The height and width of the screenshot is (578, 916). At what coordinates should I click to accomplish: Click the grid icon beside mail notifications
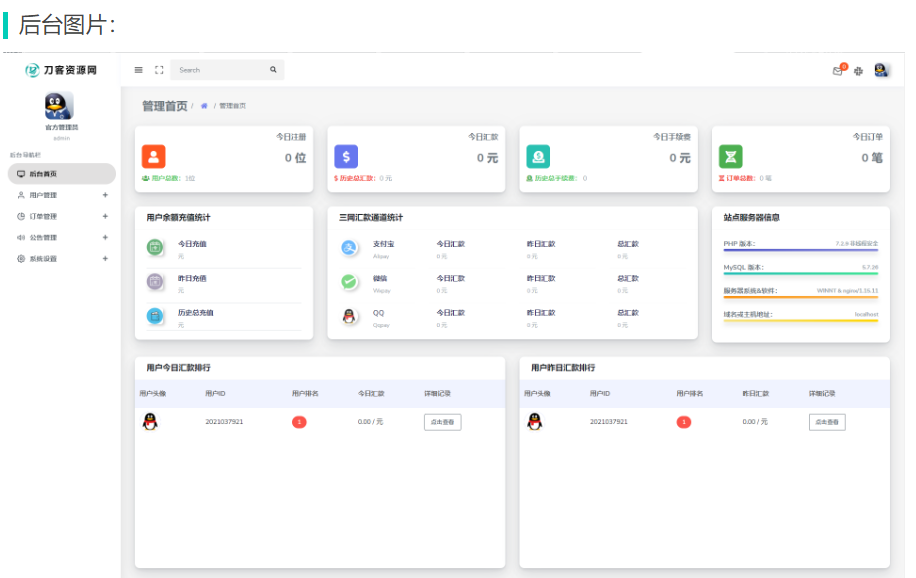858,71
